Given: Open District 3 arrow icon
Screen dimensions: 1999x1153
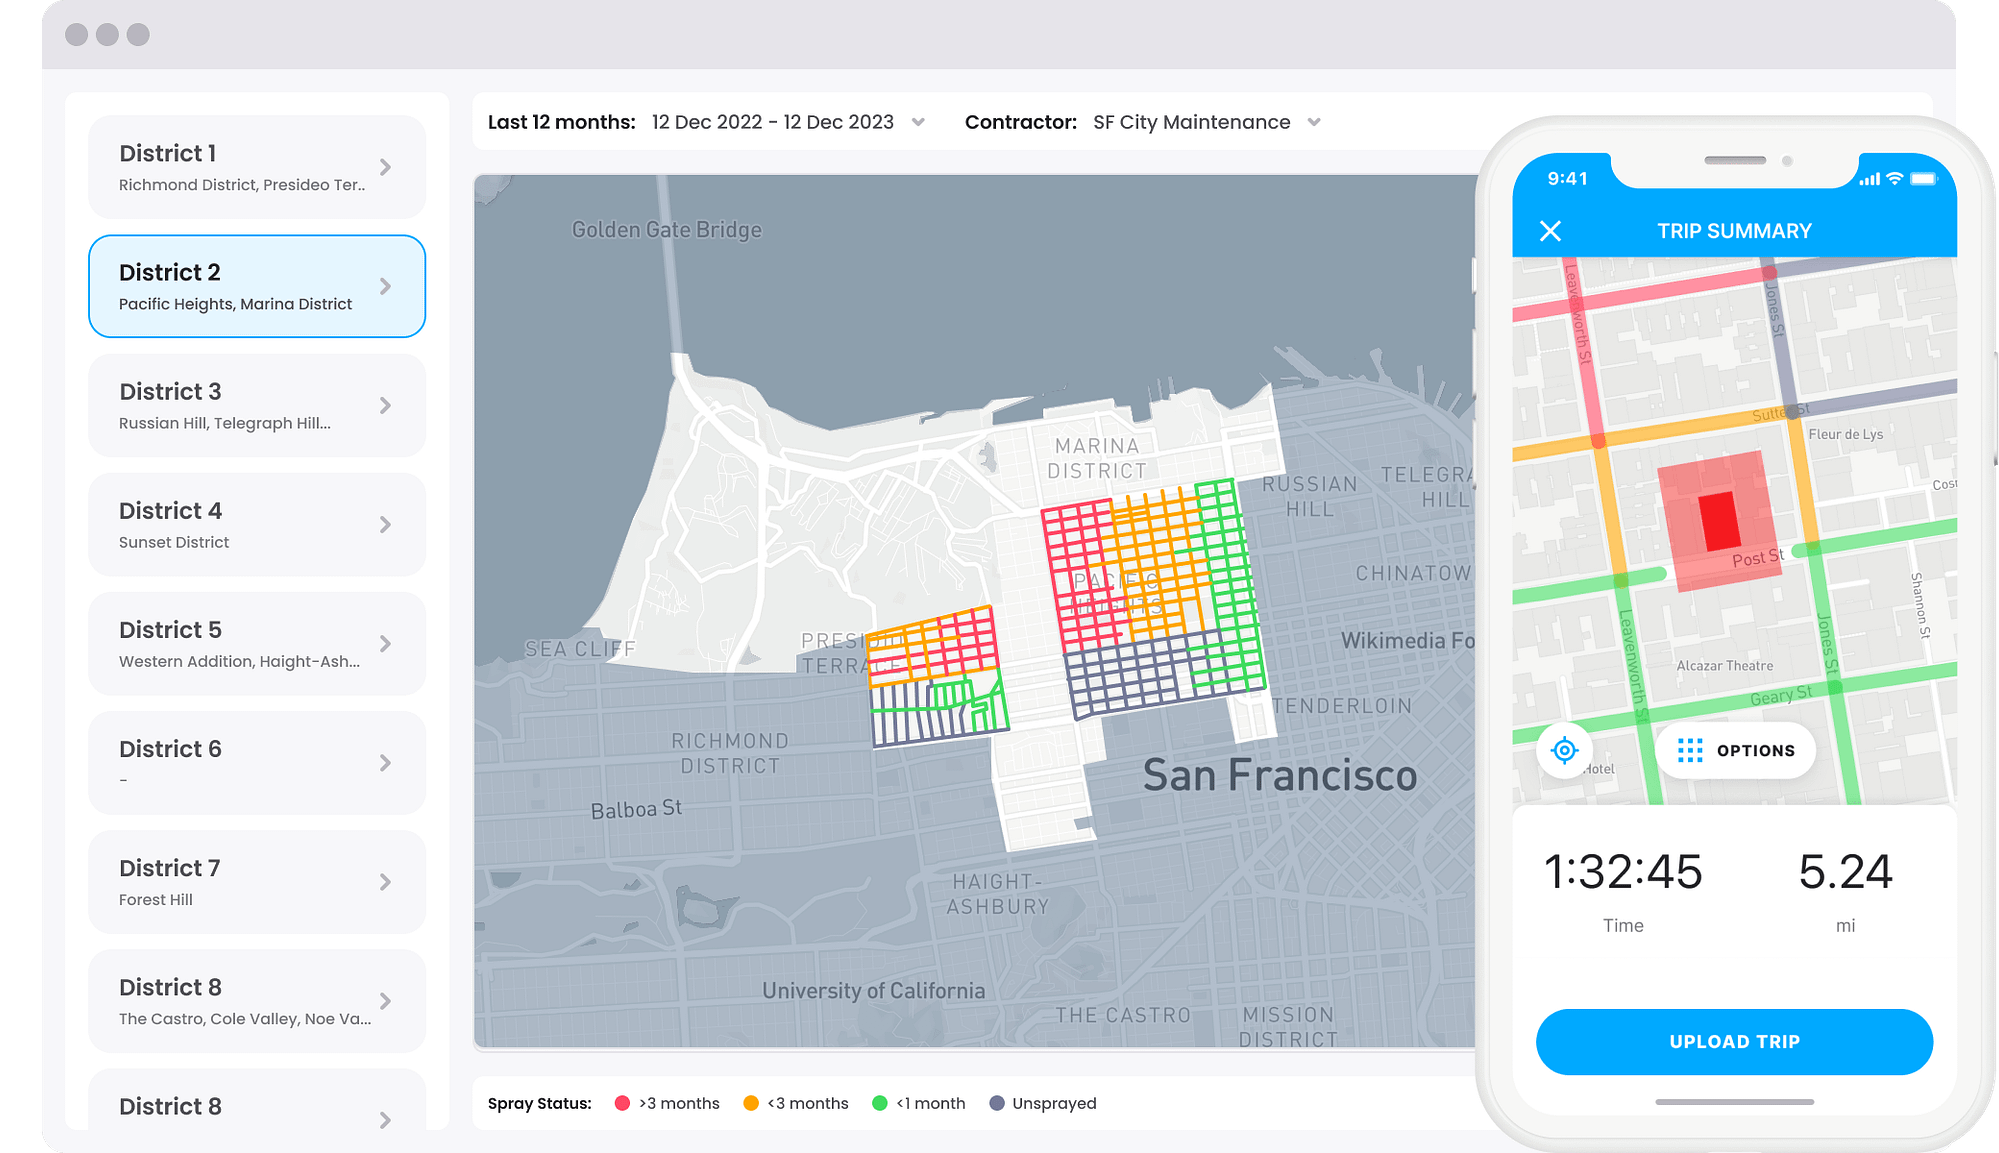Looking at the screenshot, I should [385, 405].
